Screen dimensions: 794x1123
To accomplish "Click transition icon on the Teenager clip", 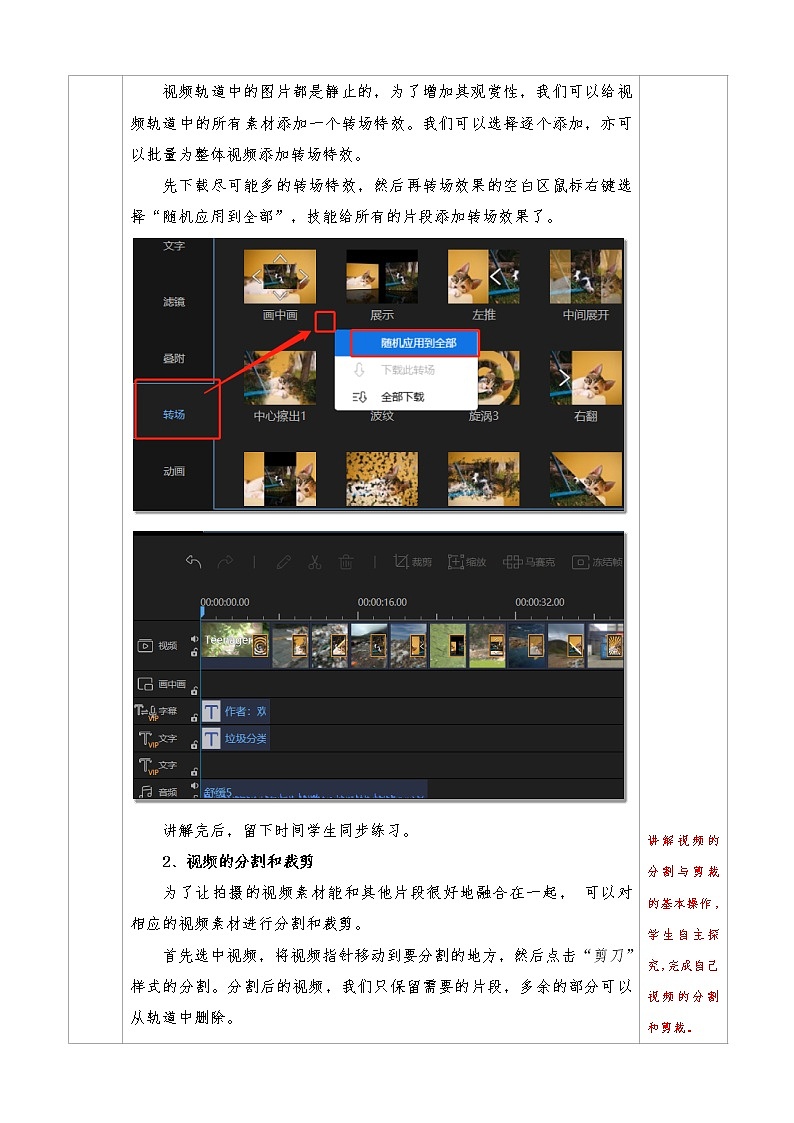I will click(x=260, y=647).
